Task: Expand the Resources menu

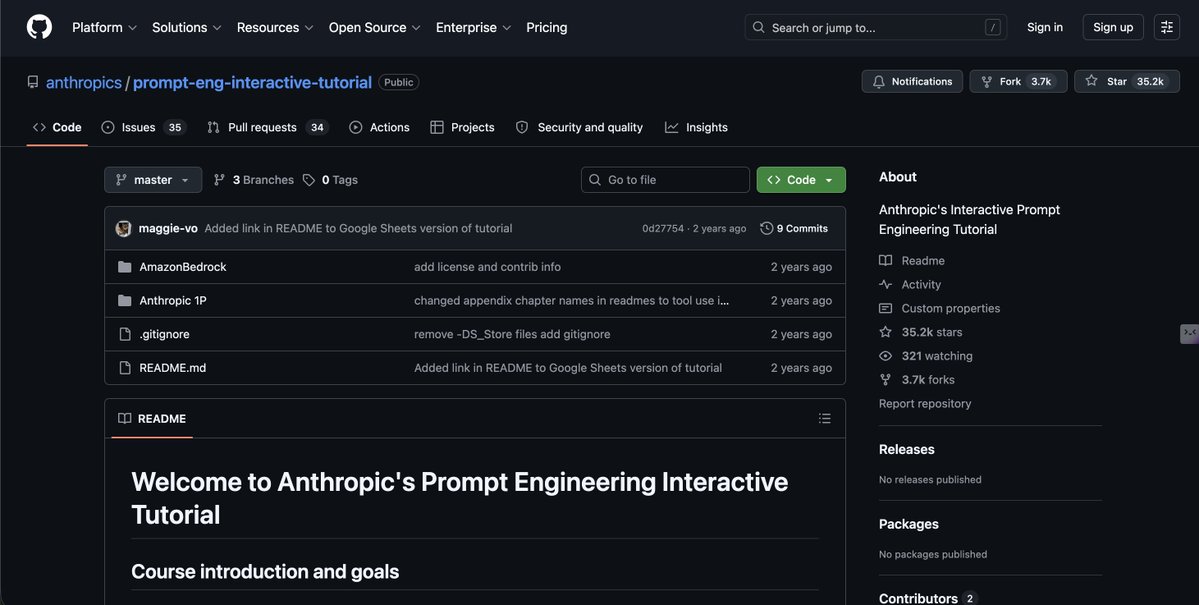Action: 275,28
